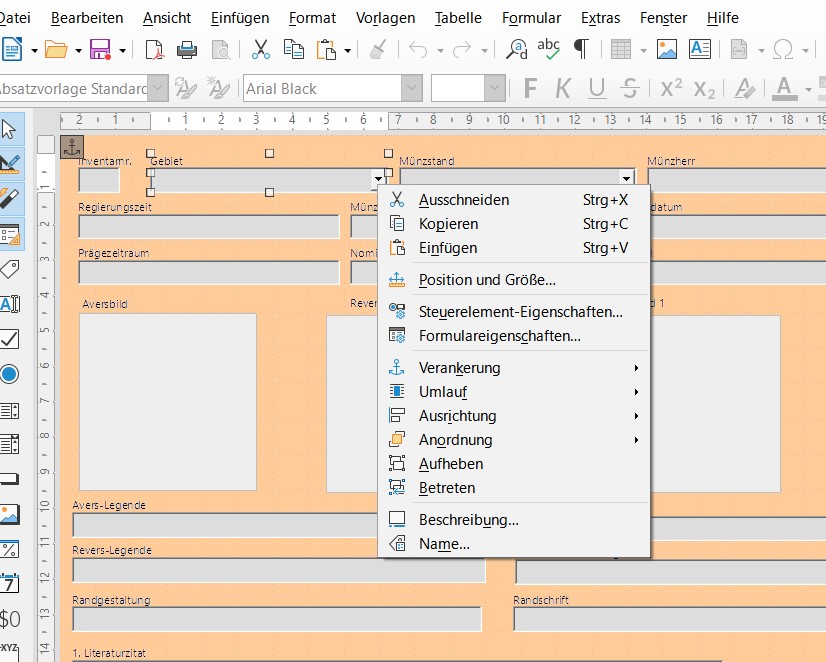Choose Steuerelement-Eigenschaften from context menu
This screenshot has width=826, height=662.
tap(514, 312)
